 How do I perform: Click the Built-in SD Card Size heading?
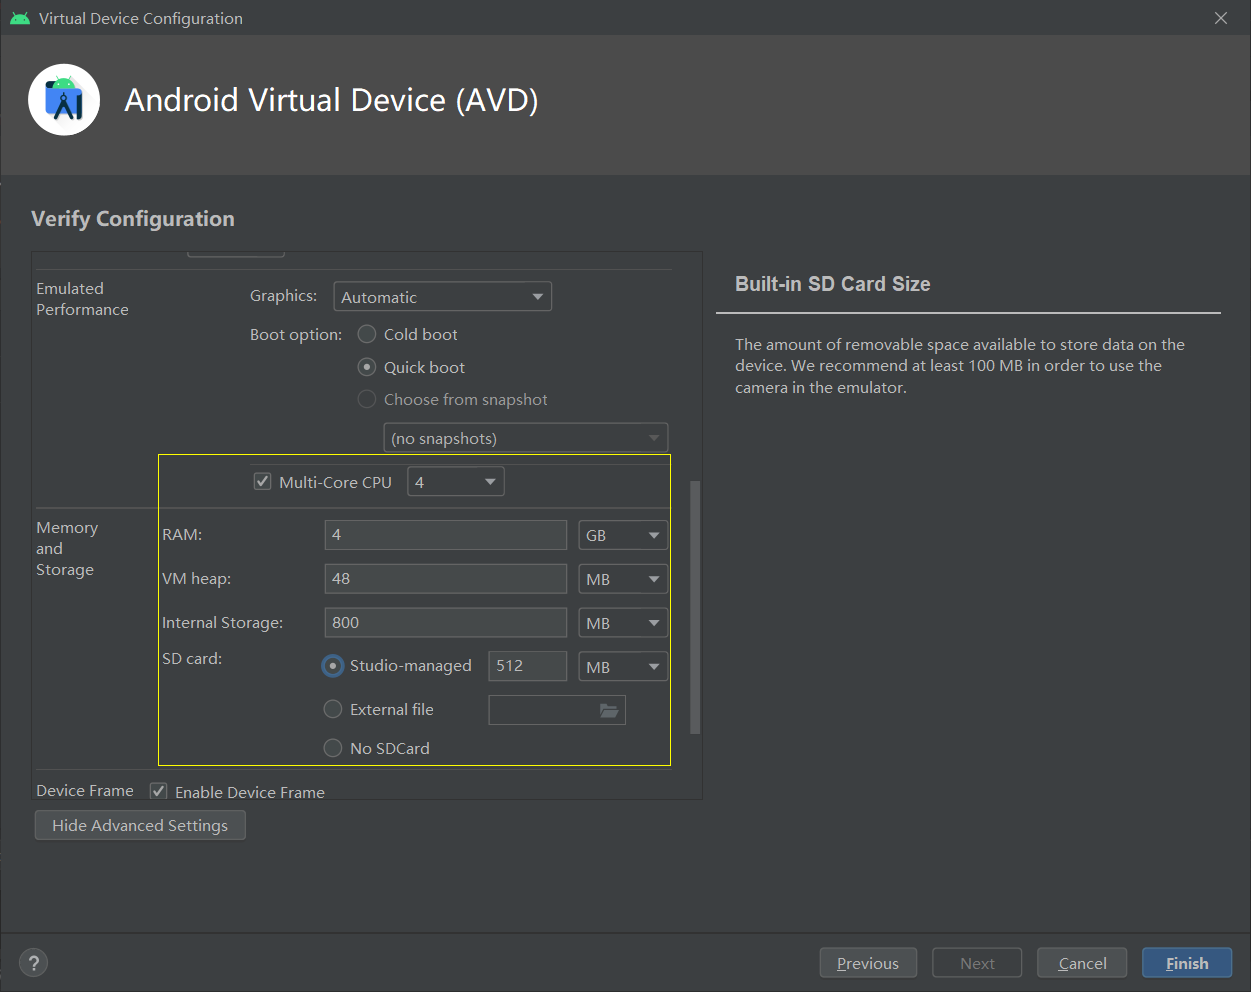pos(833,284)
